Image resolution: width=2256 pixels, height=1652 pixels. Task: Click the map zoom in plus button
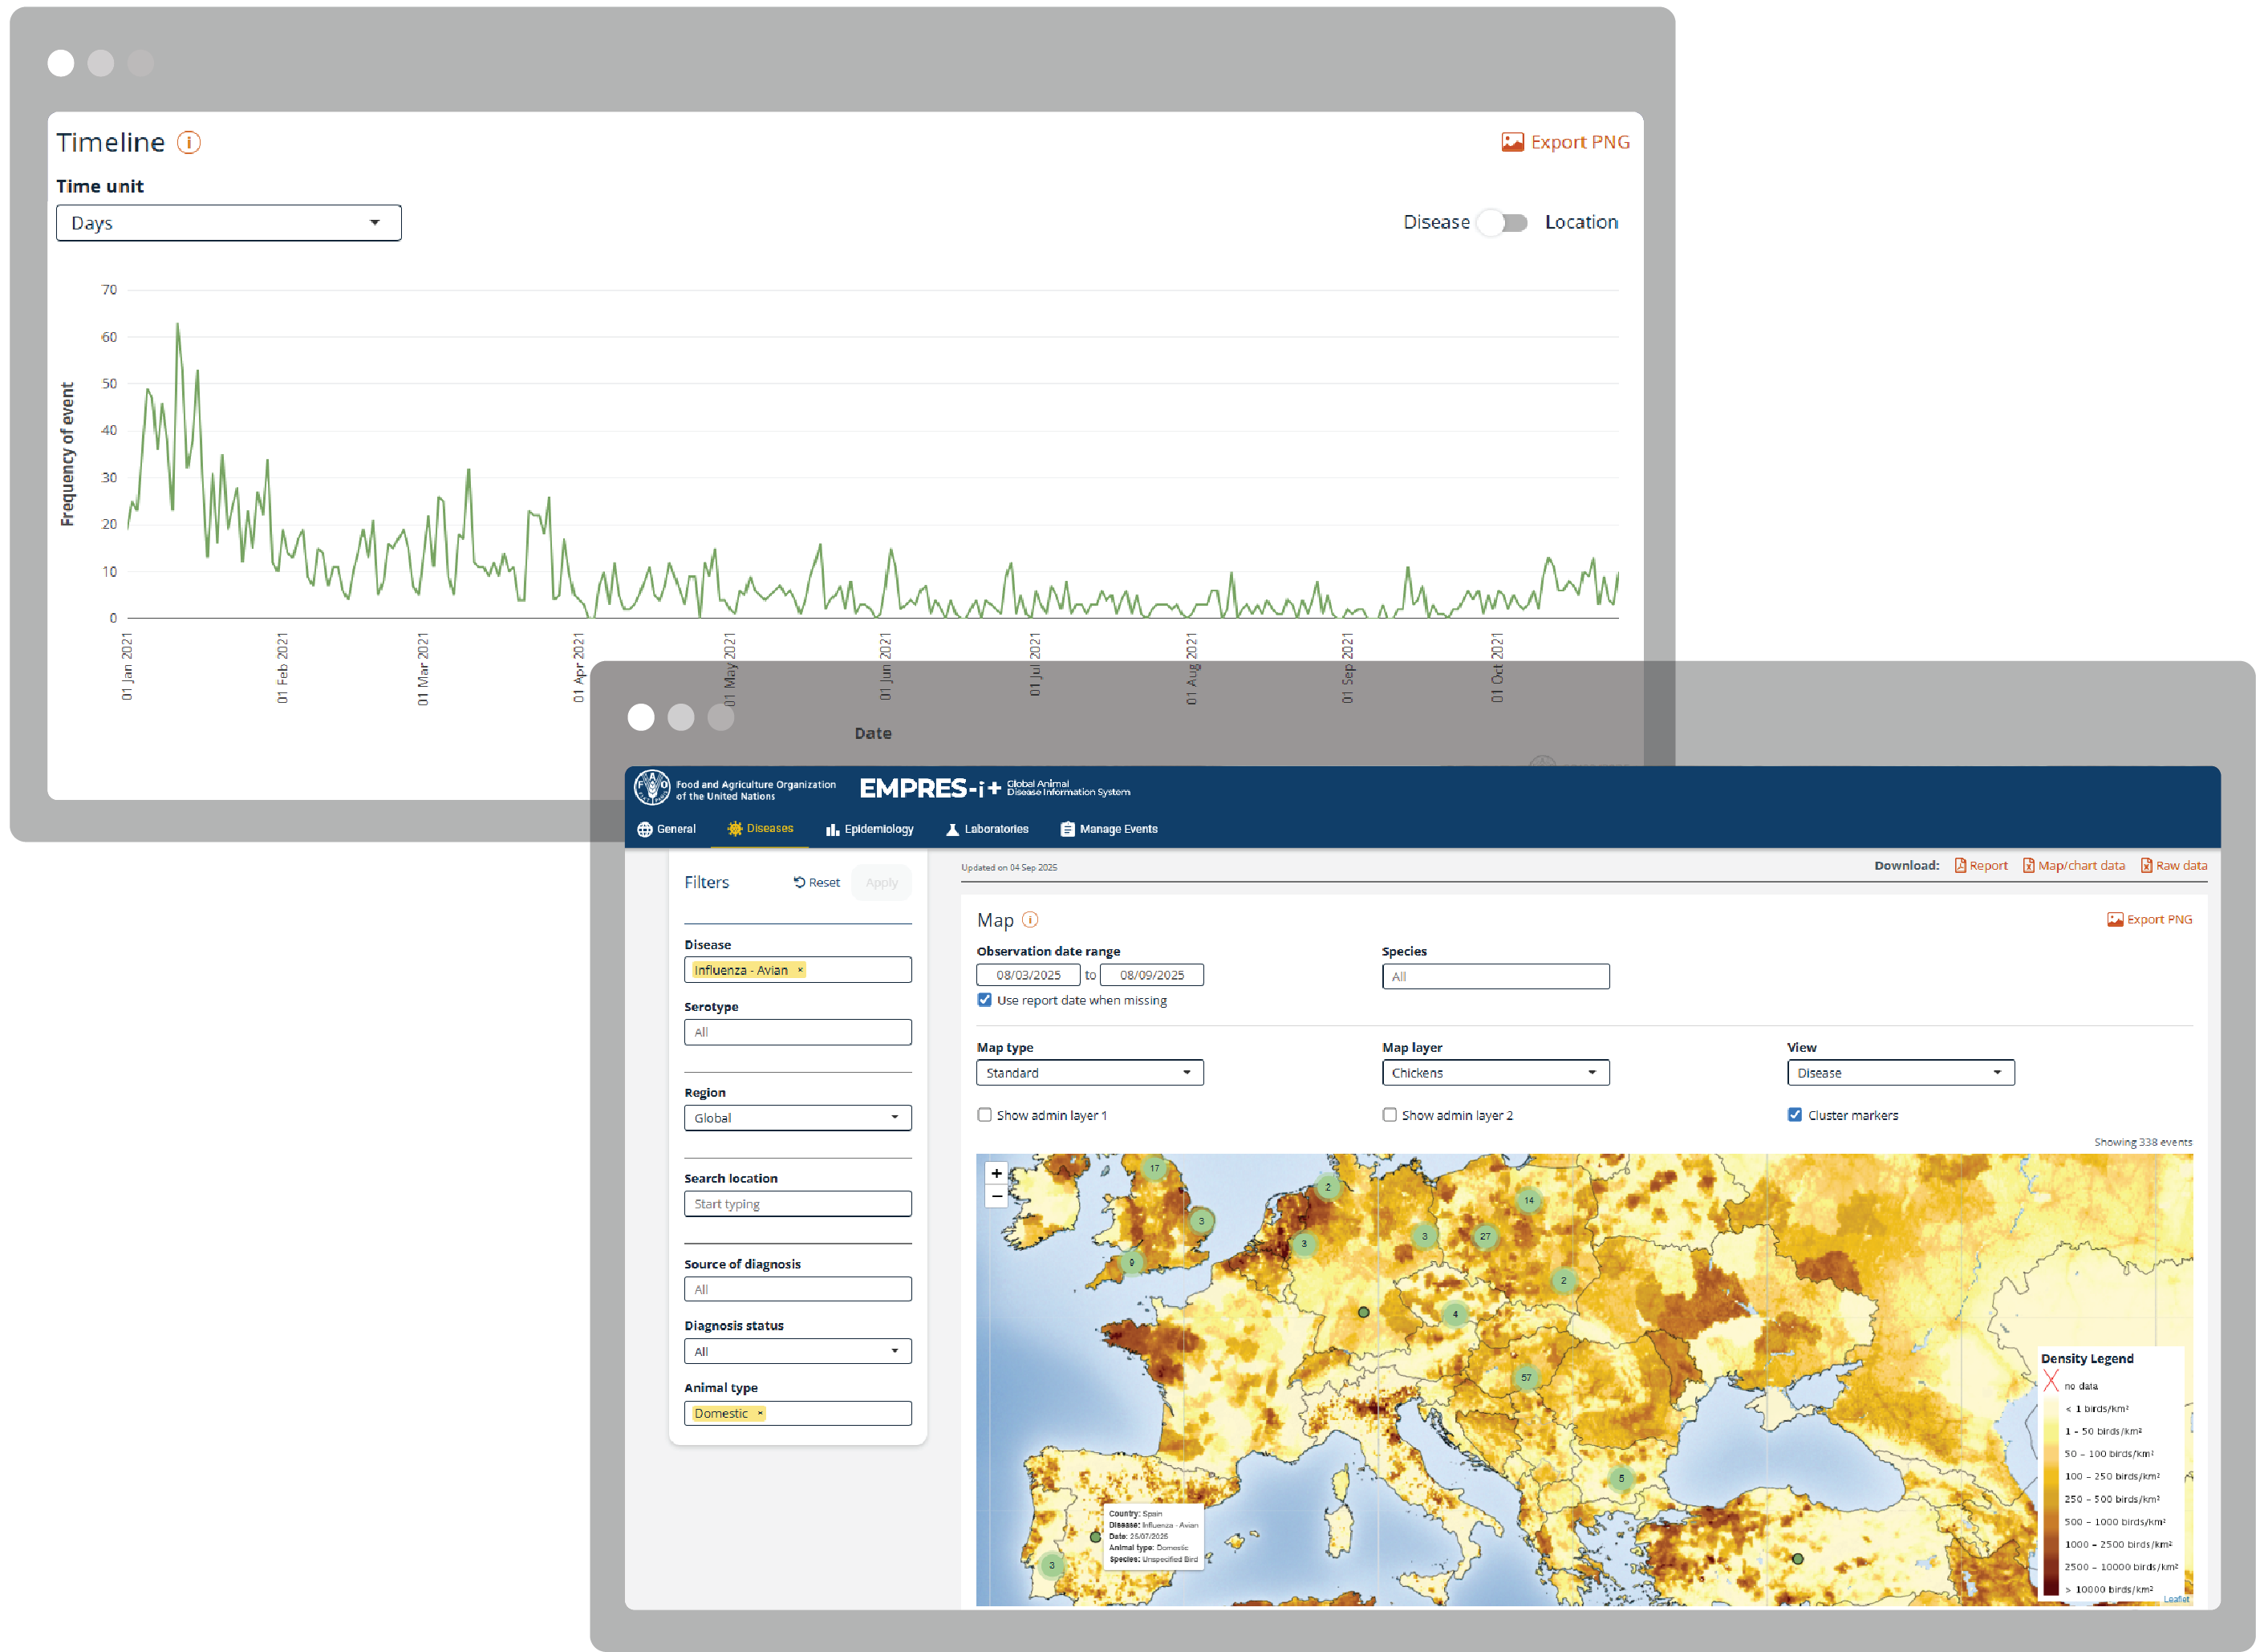[996, 1173]
